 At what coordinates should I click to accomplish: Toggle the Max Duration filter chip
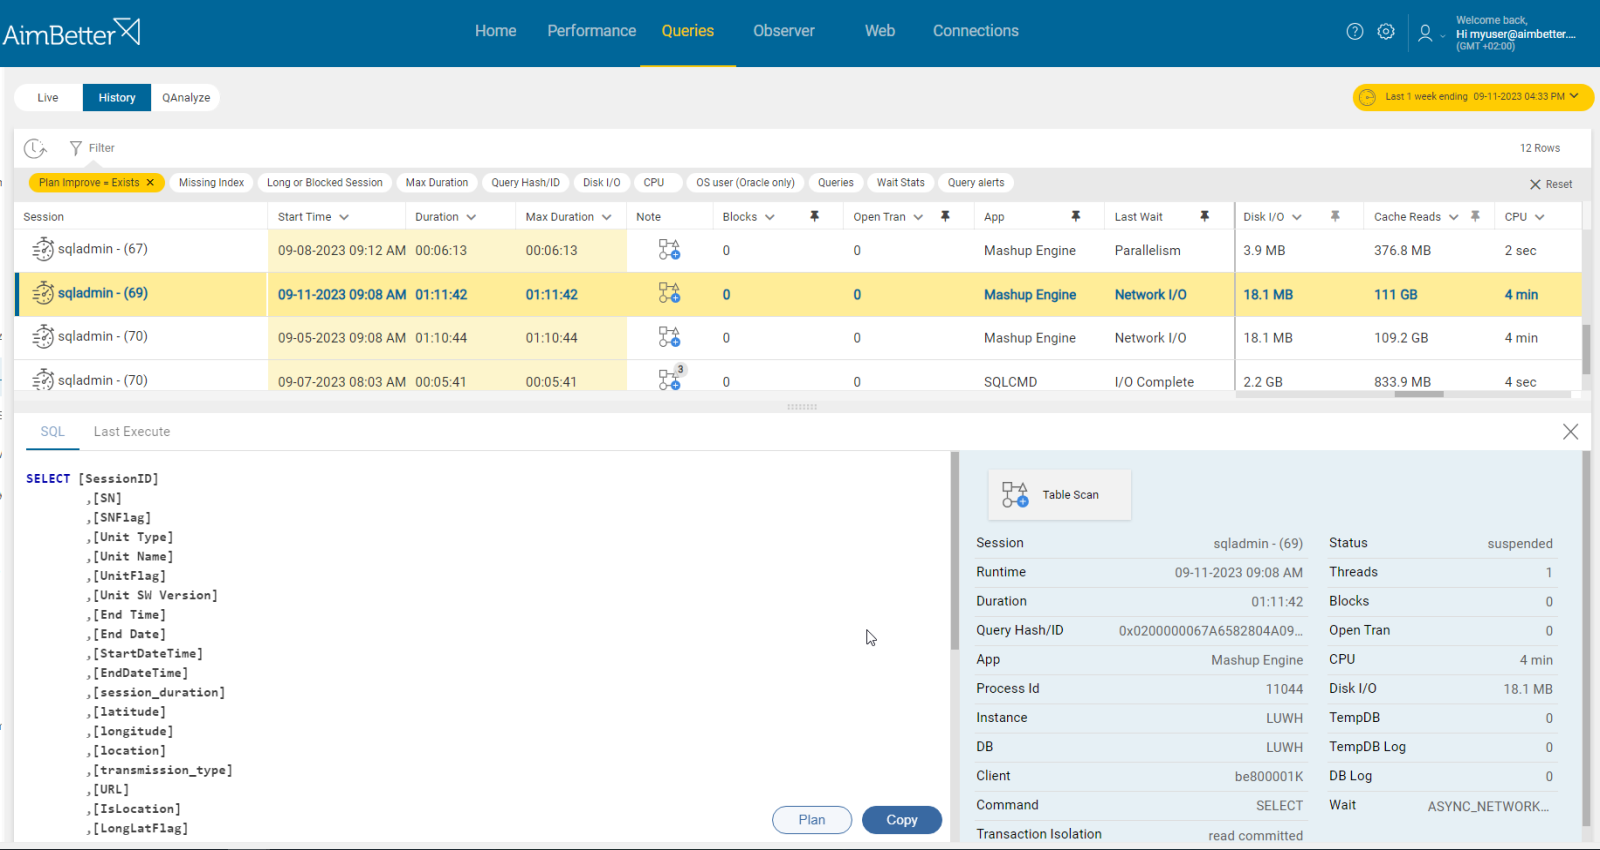[437, 183]
